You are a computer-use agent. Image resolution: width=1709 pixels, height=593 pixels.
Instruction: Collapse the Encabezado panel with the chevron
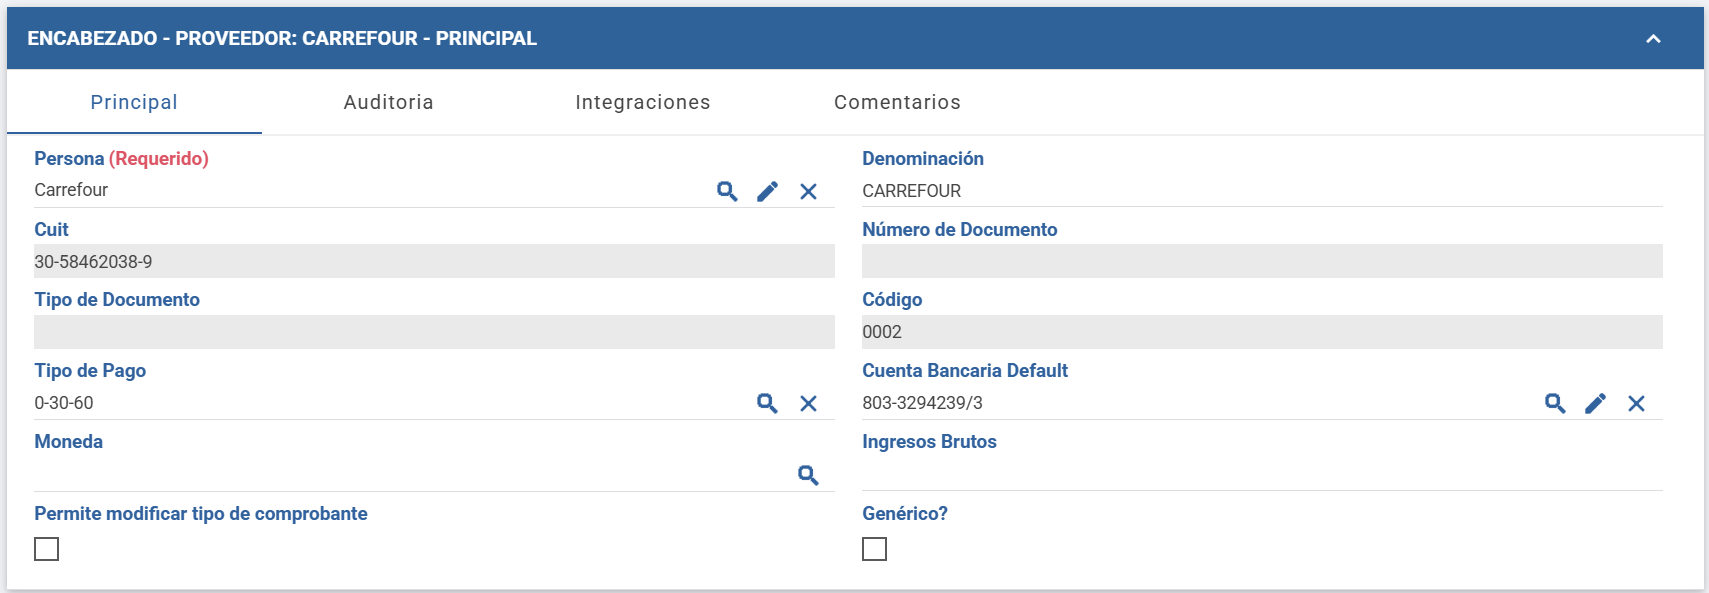[x=1653, y=39]
